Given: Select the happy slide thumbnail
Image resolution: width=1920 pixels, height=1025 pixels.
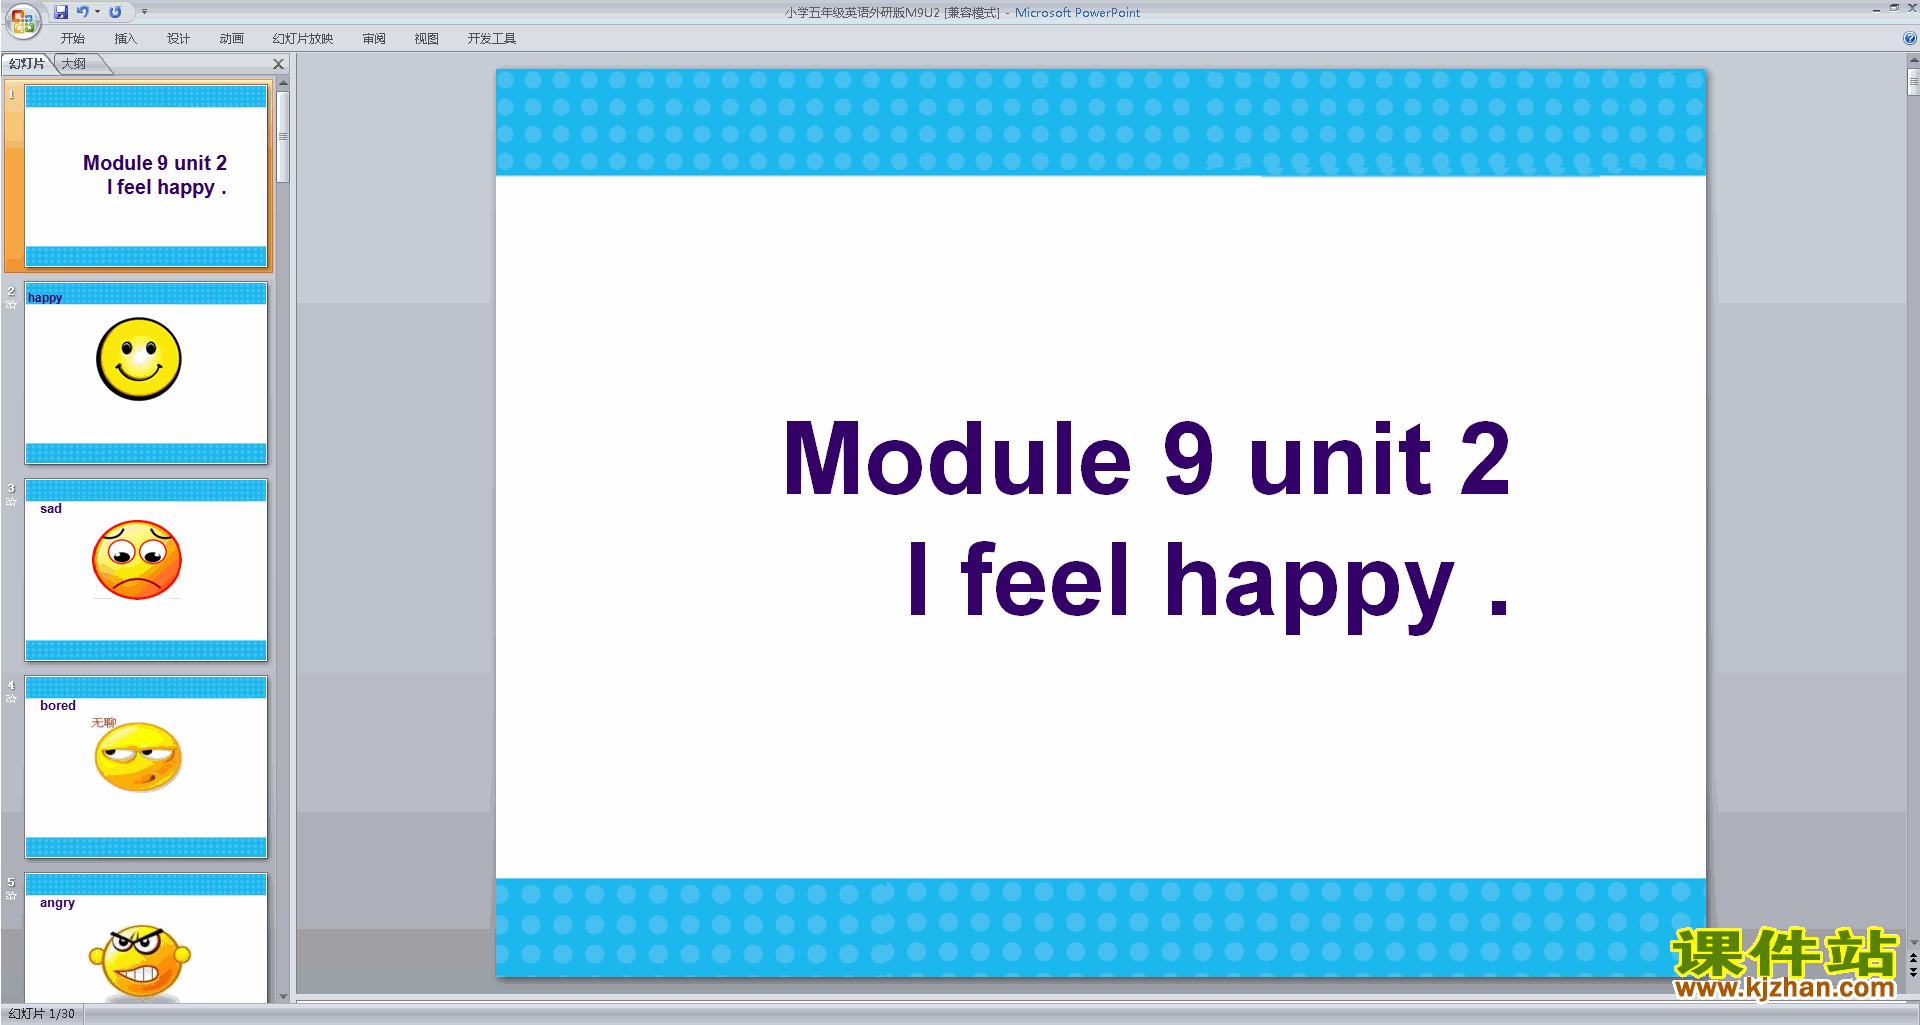Looking at the screenshot, I should tap(146, 373).
